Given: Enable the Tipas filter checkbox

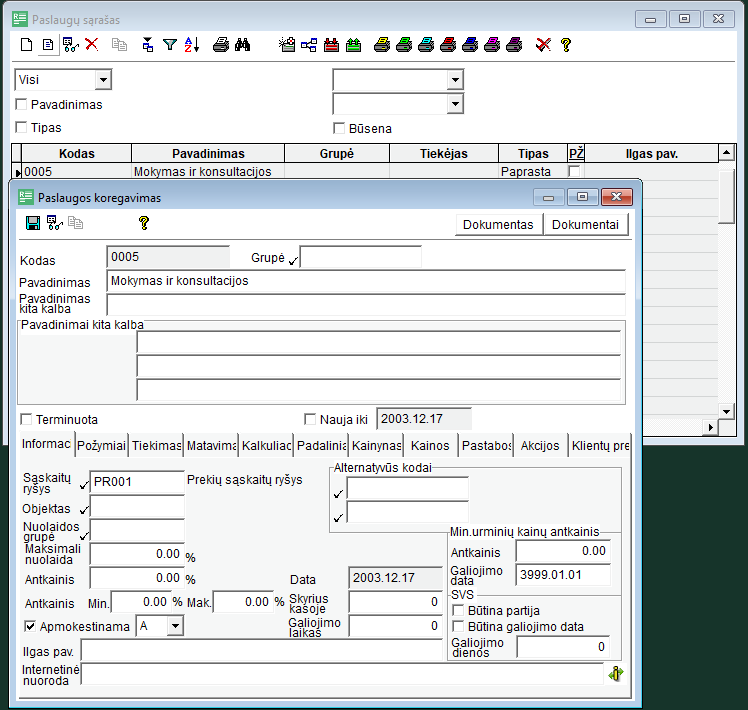Looking at the screenshot, I should pyautogui.click(x=21, y=127).
